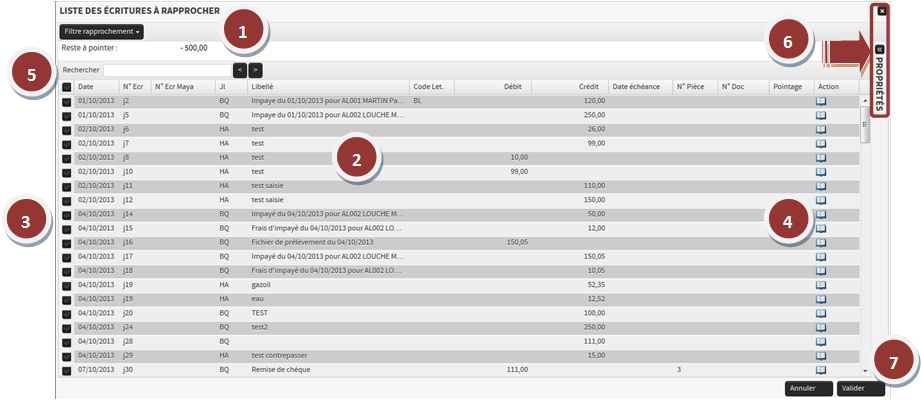
Task: Open the book action icon for entry j30
Action: pyautogui.click(x=821, y=370)
